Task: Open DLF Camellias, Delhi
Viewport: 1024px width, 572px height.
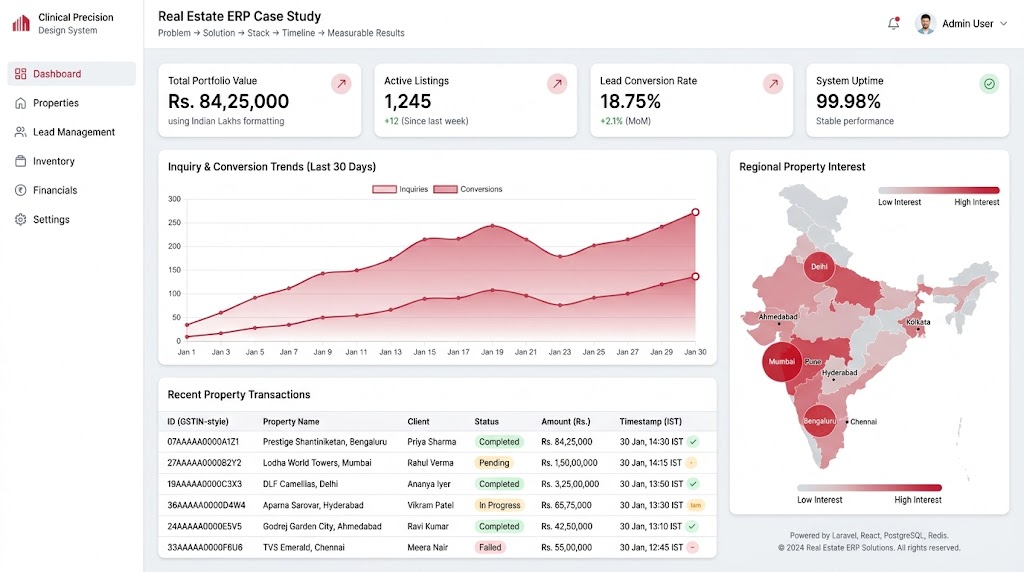Action: pos(300,484)
